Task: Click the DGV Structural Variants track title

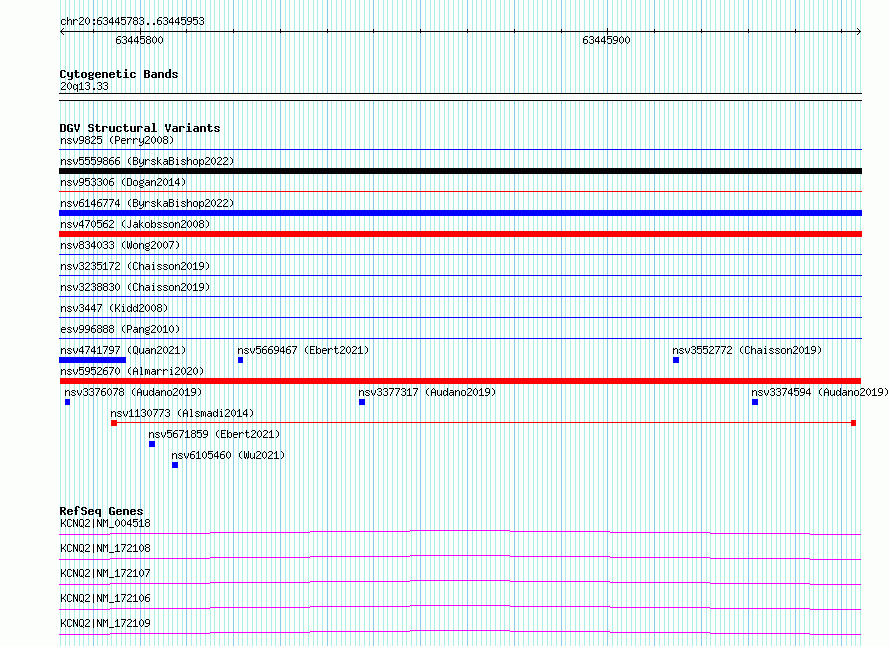Action: pos(140,128)
